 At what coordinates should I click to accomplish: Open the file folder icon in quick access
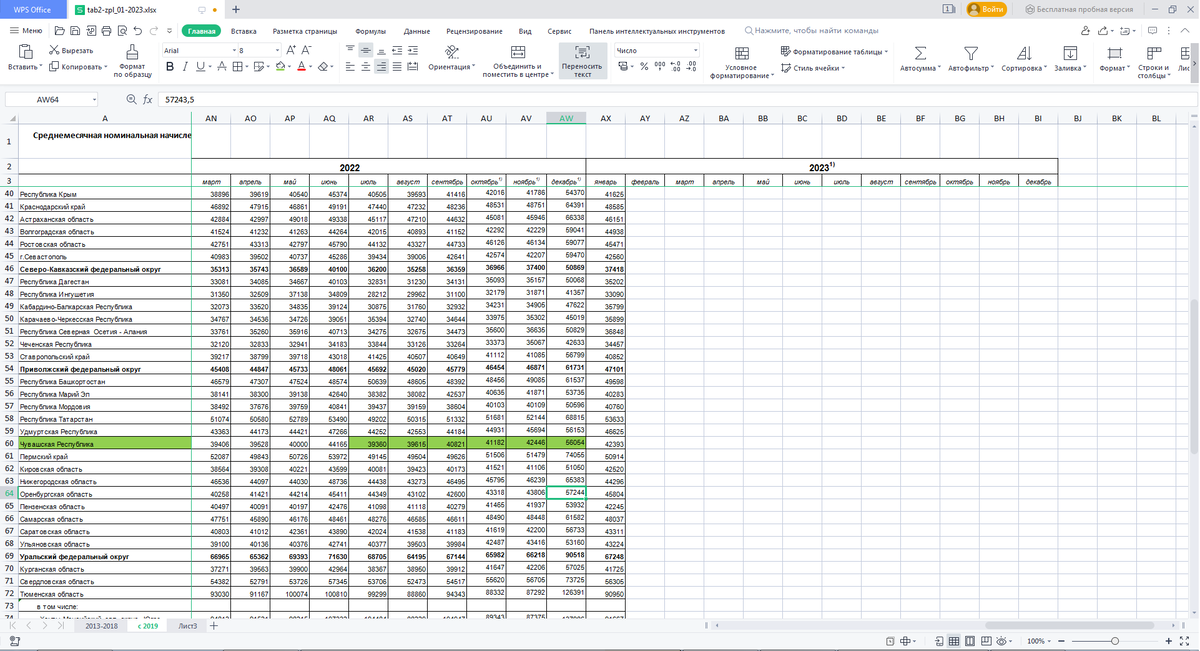point(60,31)
